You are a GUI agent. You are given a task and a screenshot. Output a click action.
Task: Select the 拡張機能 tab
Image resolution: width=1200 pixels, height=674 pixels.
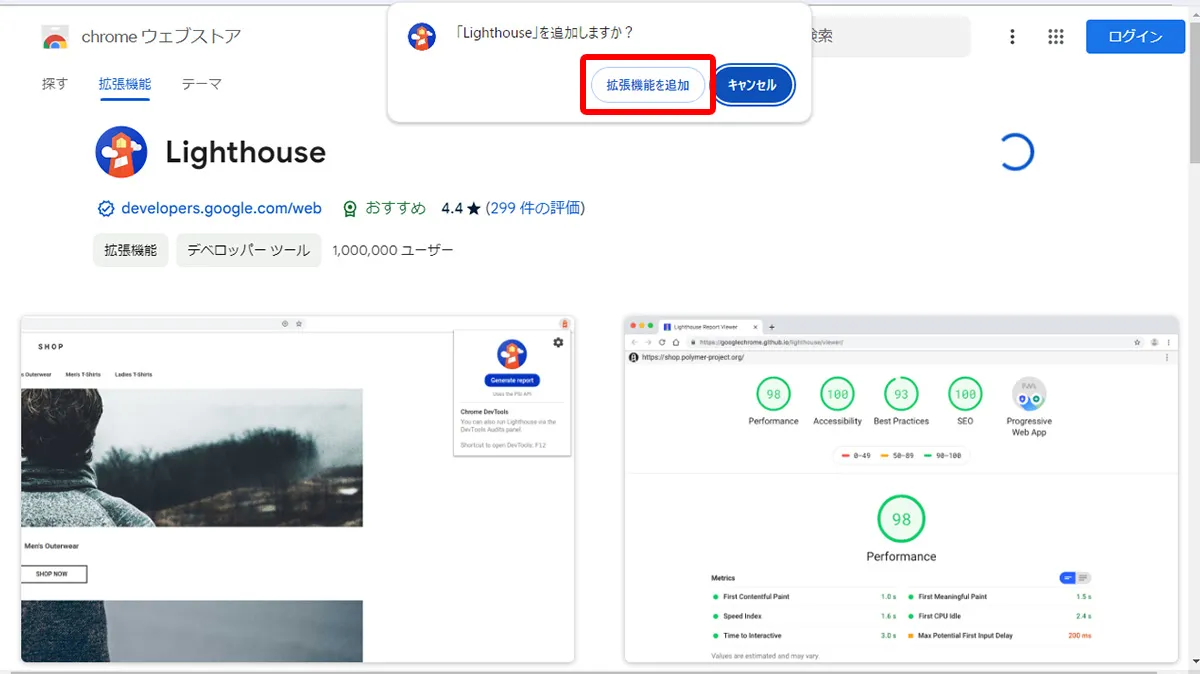coord(124,84)
